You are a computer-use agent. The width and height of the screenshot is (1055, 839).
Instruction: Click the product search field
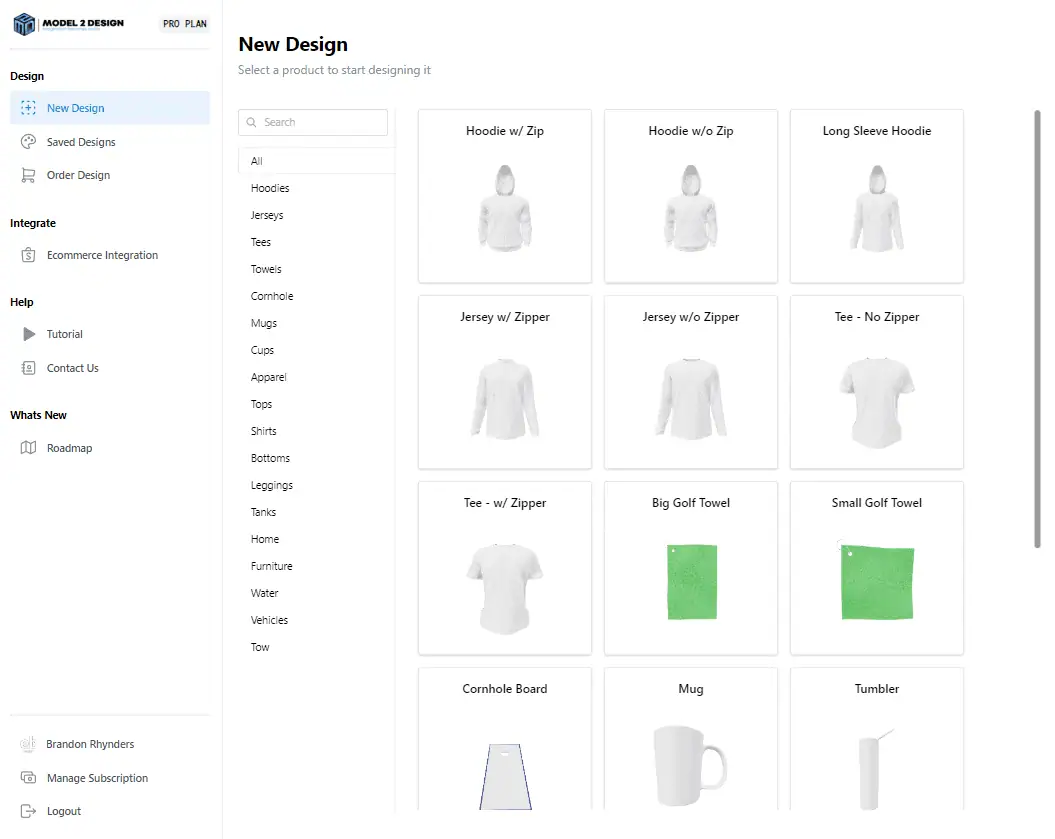pos(313,122)
